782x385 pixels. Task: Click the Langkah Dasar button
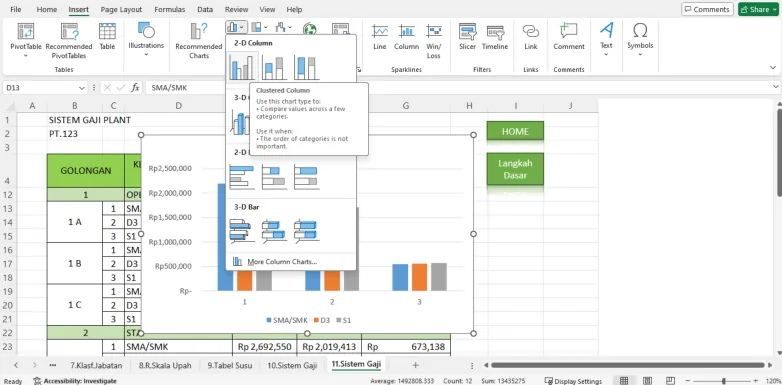[515, 169]
